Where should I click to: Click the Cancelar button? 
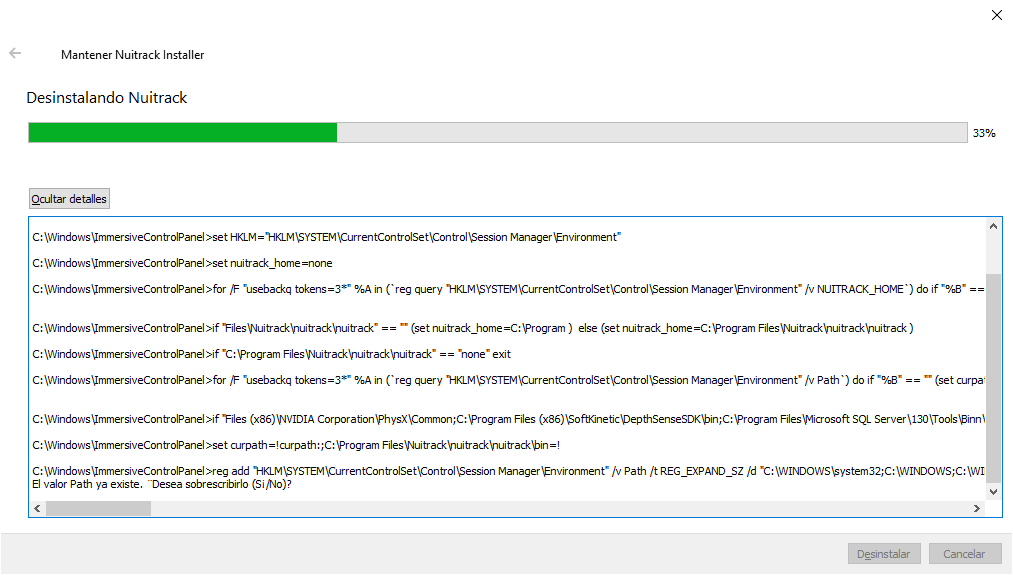tap(965, 554)
